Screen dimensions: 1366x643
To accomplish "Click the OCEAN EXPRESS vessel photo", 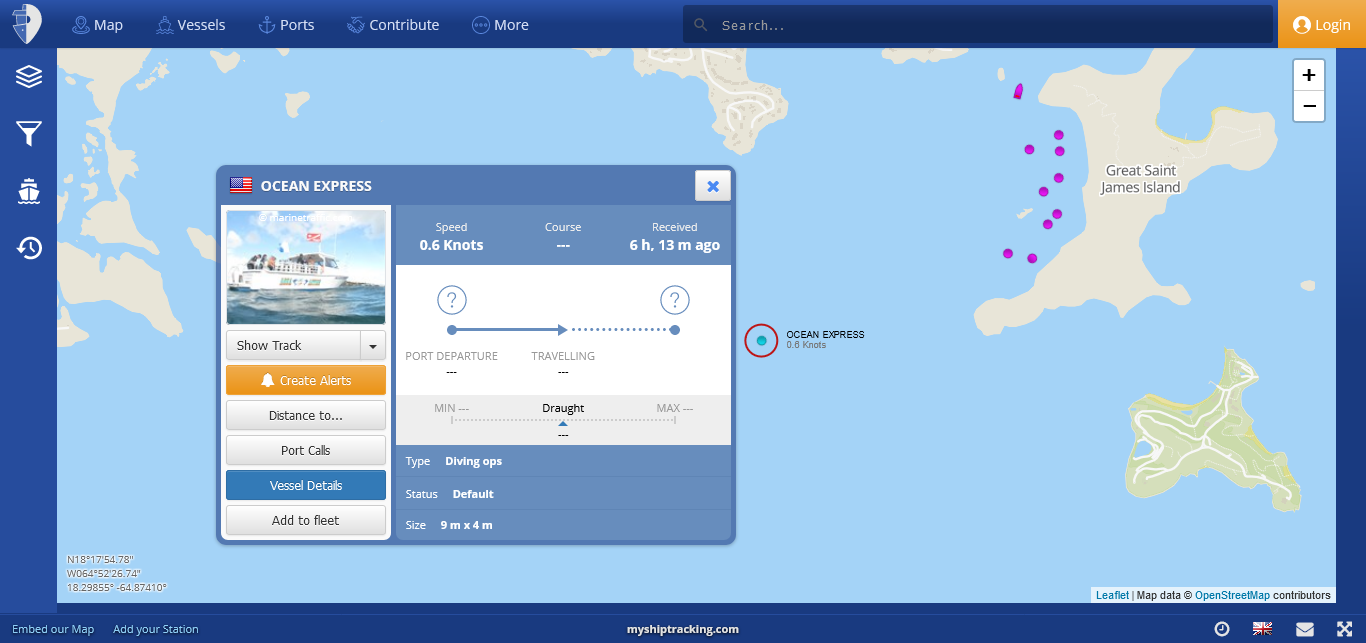I will point(306,266).
